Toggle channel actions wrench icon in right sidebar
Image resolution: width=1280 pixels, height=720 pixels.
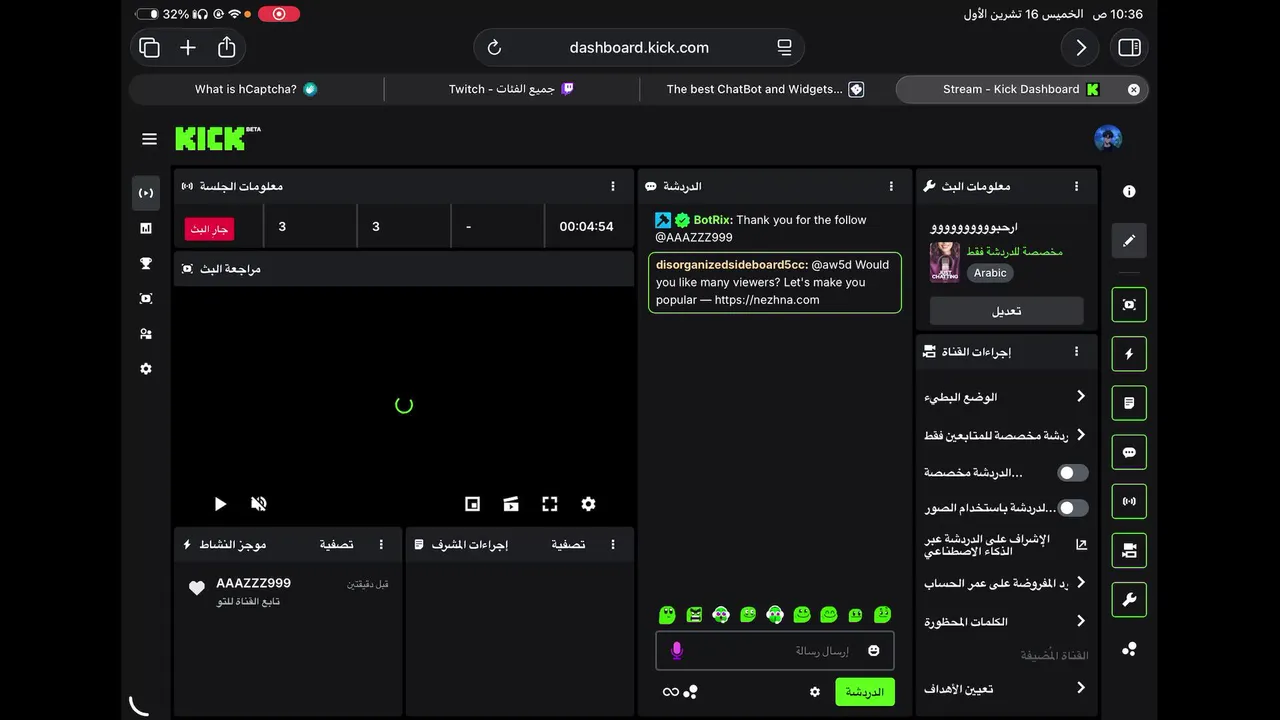click(x=1129, y=599)
